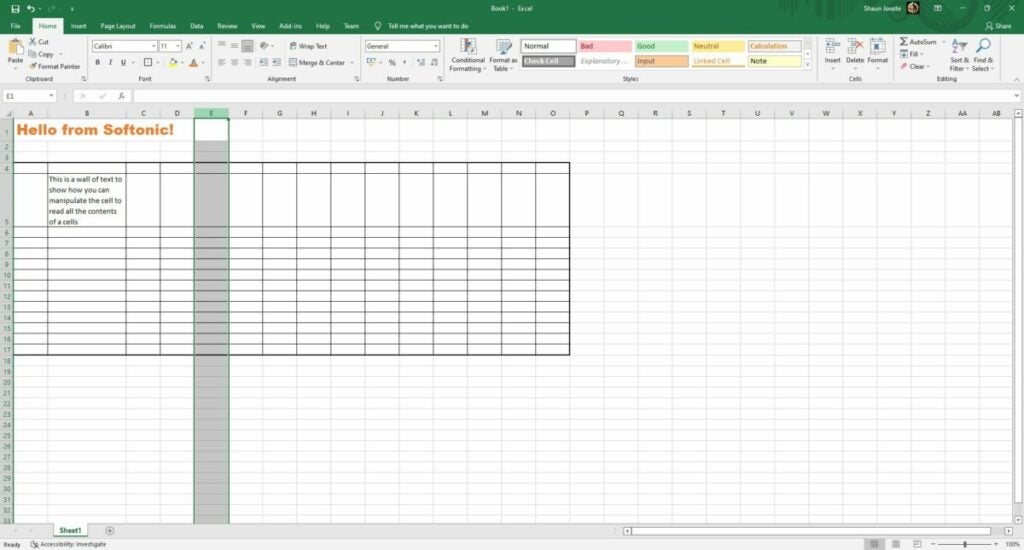Open Sort & Filter menu
Image resolution: width=1024 pixels, height=550 pixels.
pyautogui.click(x=959, y=55)
